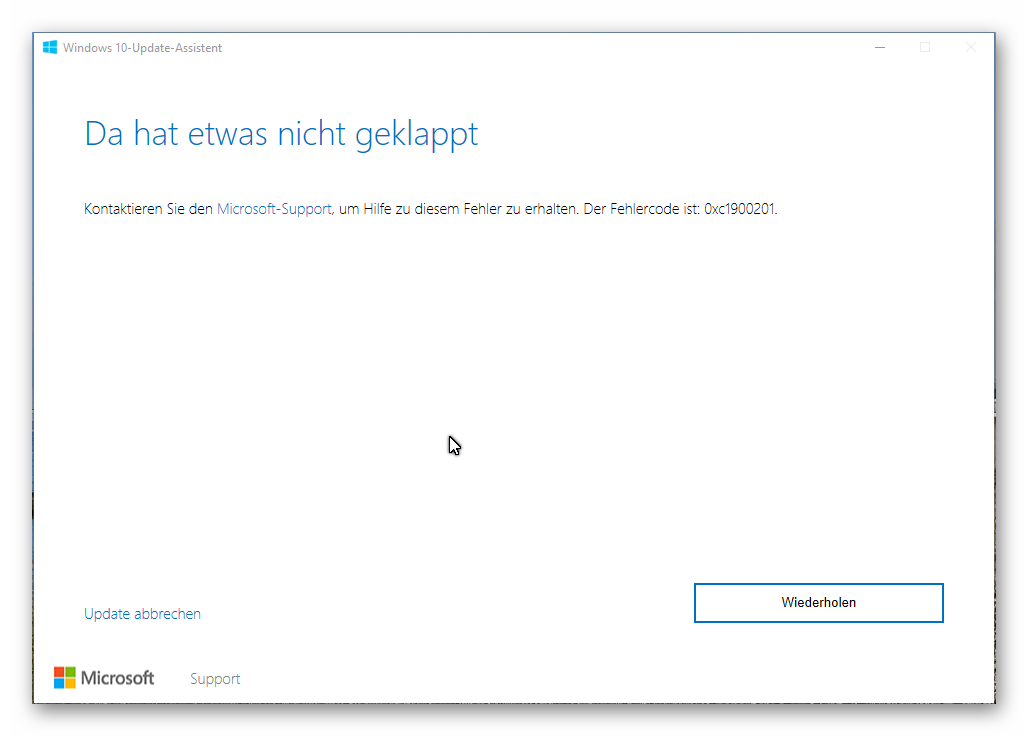Viewport: 1028px width, 736px height.
Task: Click the error code 0xc1900201
Action: click(740, 209)
